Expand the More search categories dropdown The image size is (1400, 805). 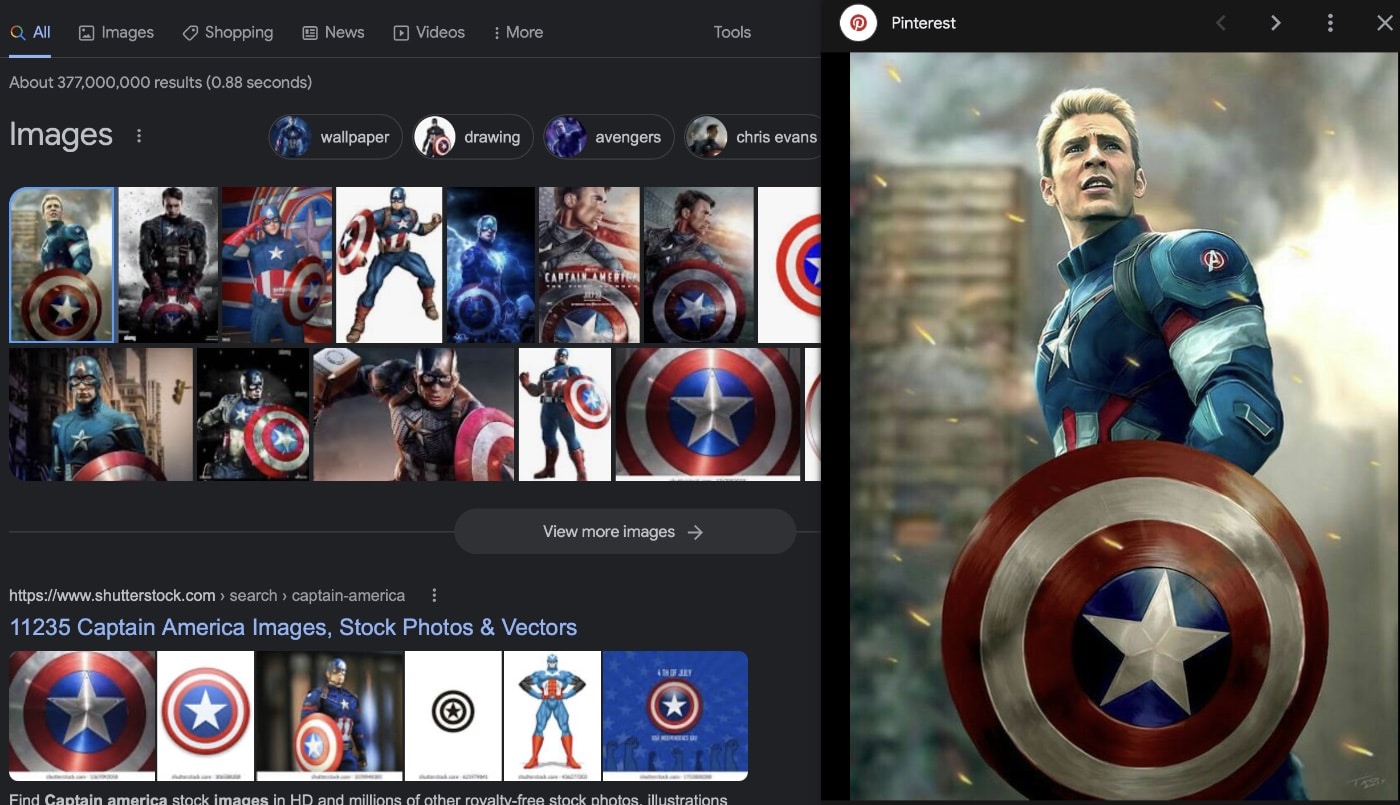click(x=518, y=32)
